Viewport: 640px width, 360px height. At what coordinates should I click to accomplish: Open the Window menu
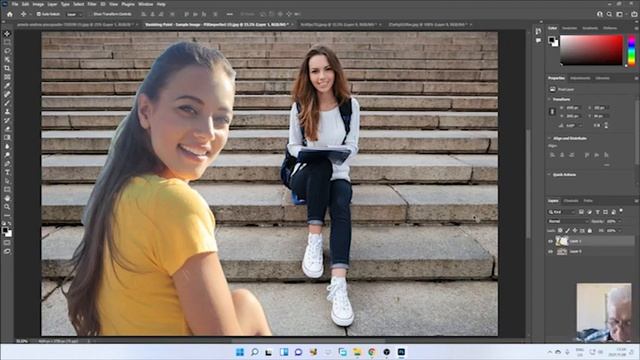click(145, 4)
